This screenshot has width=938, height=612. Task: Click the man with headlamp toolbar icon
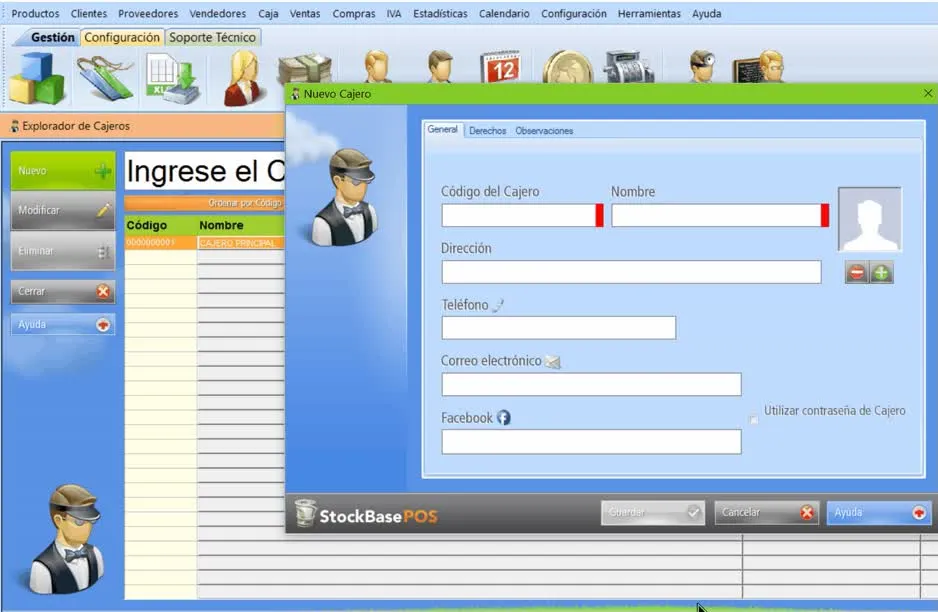702,67
